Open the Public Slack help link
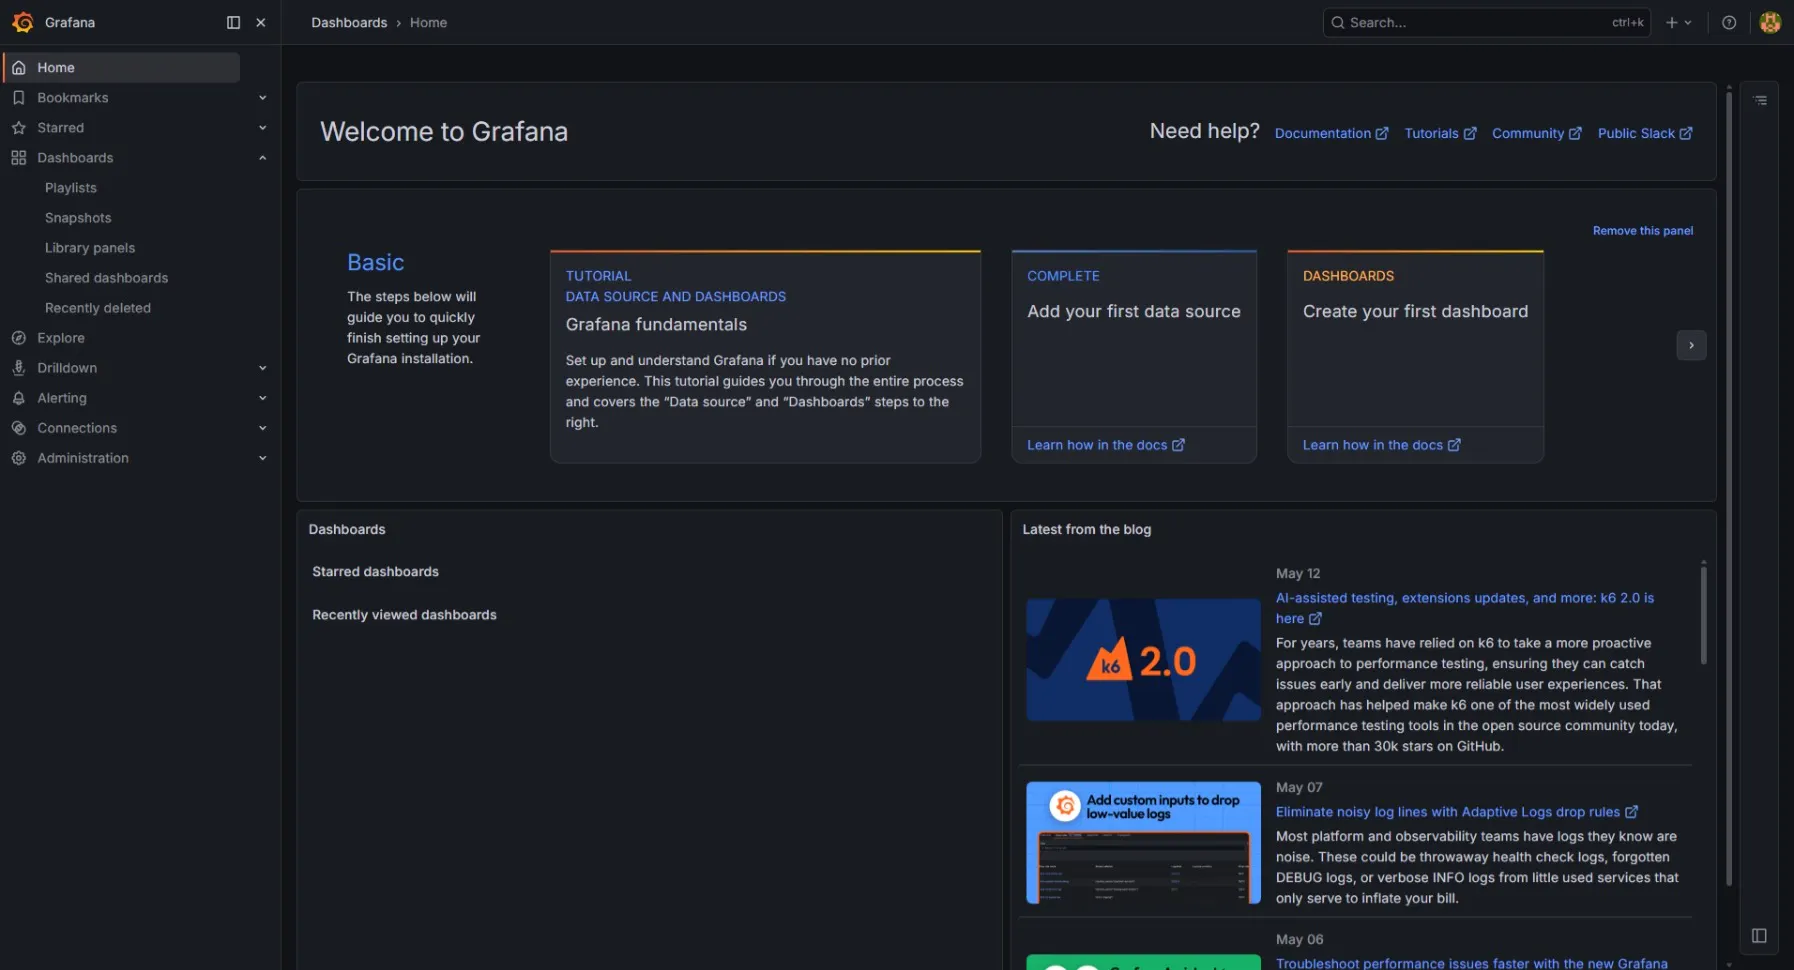This screenshot has width=1794, height=970. [1645, 133]
